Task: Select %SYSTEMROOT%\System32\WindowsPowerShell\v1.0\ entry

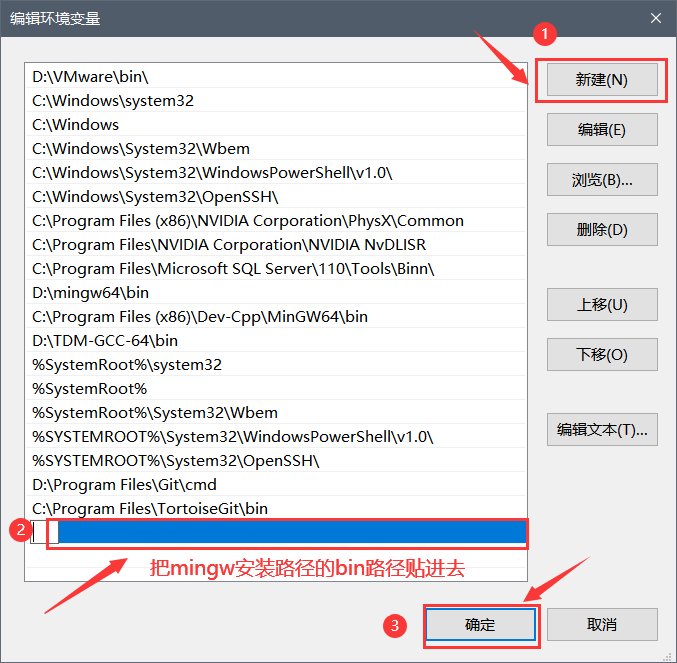Action: (276, 437)
